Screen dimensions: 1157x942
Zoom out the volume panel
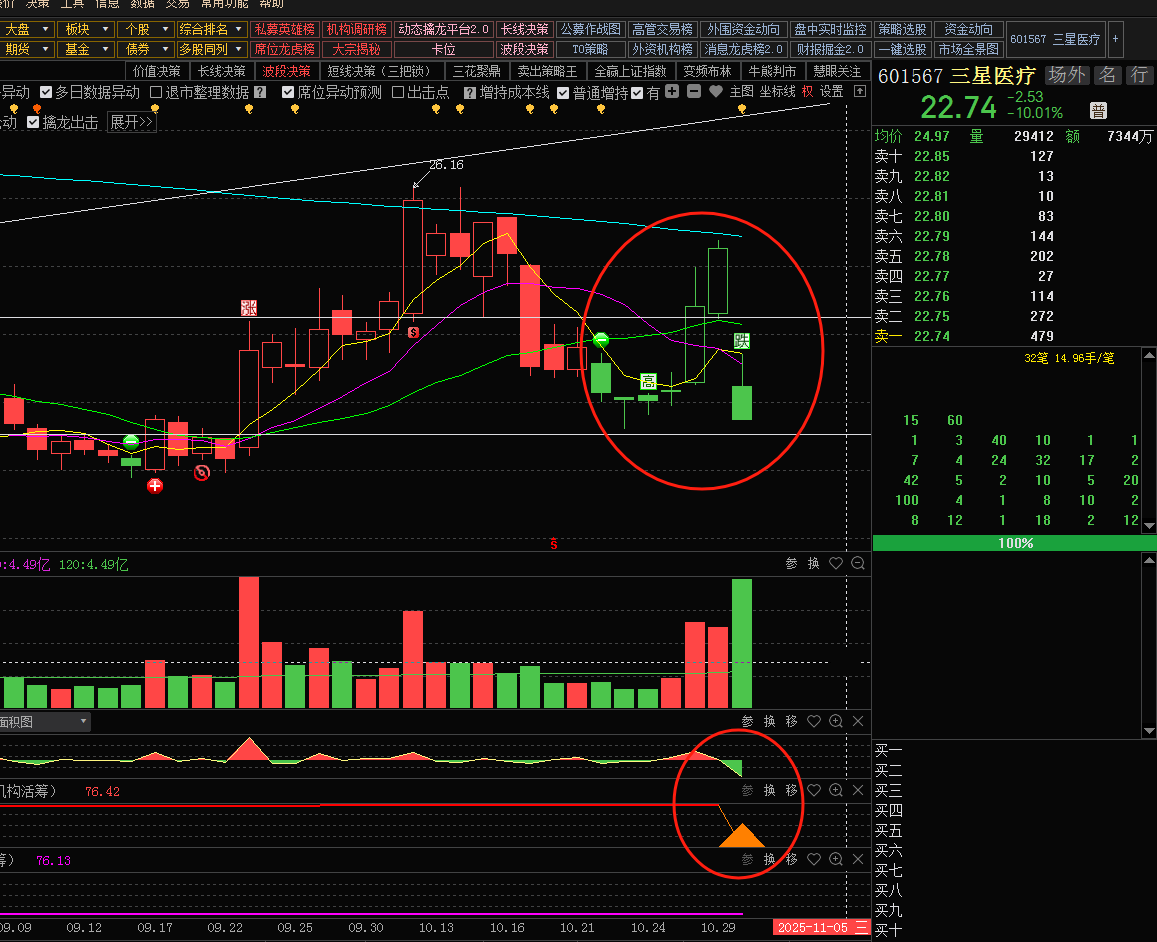pos(858,563)
